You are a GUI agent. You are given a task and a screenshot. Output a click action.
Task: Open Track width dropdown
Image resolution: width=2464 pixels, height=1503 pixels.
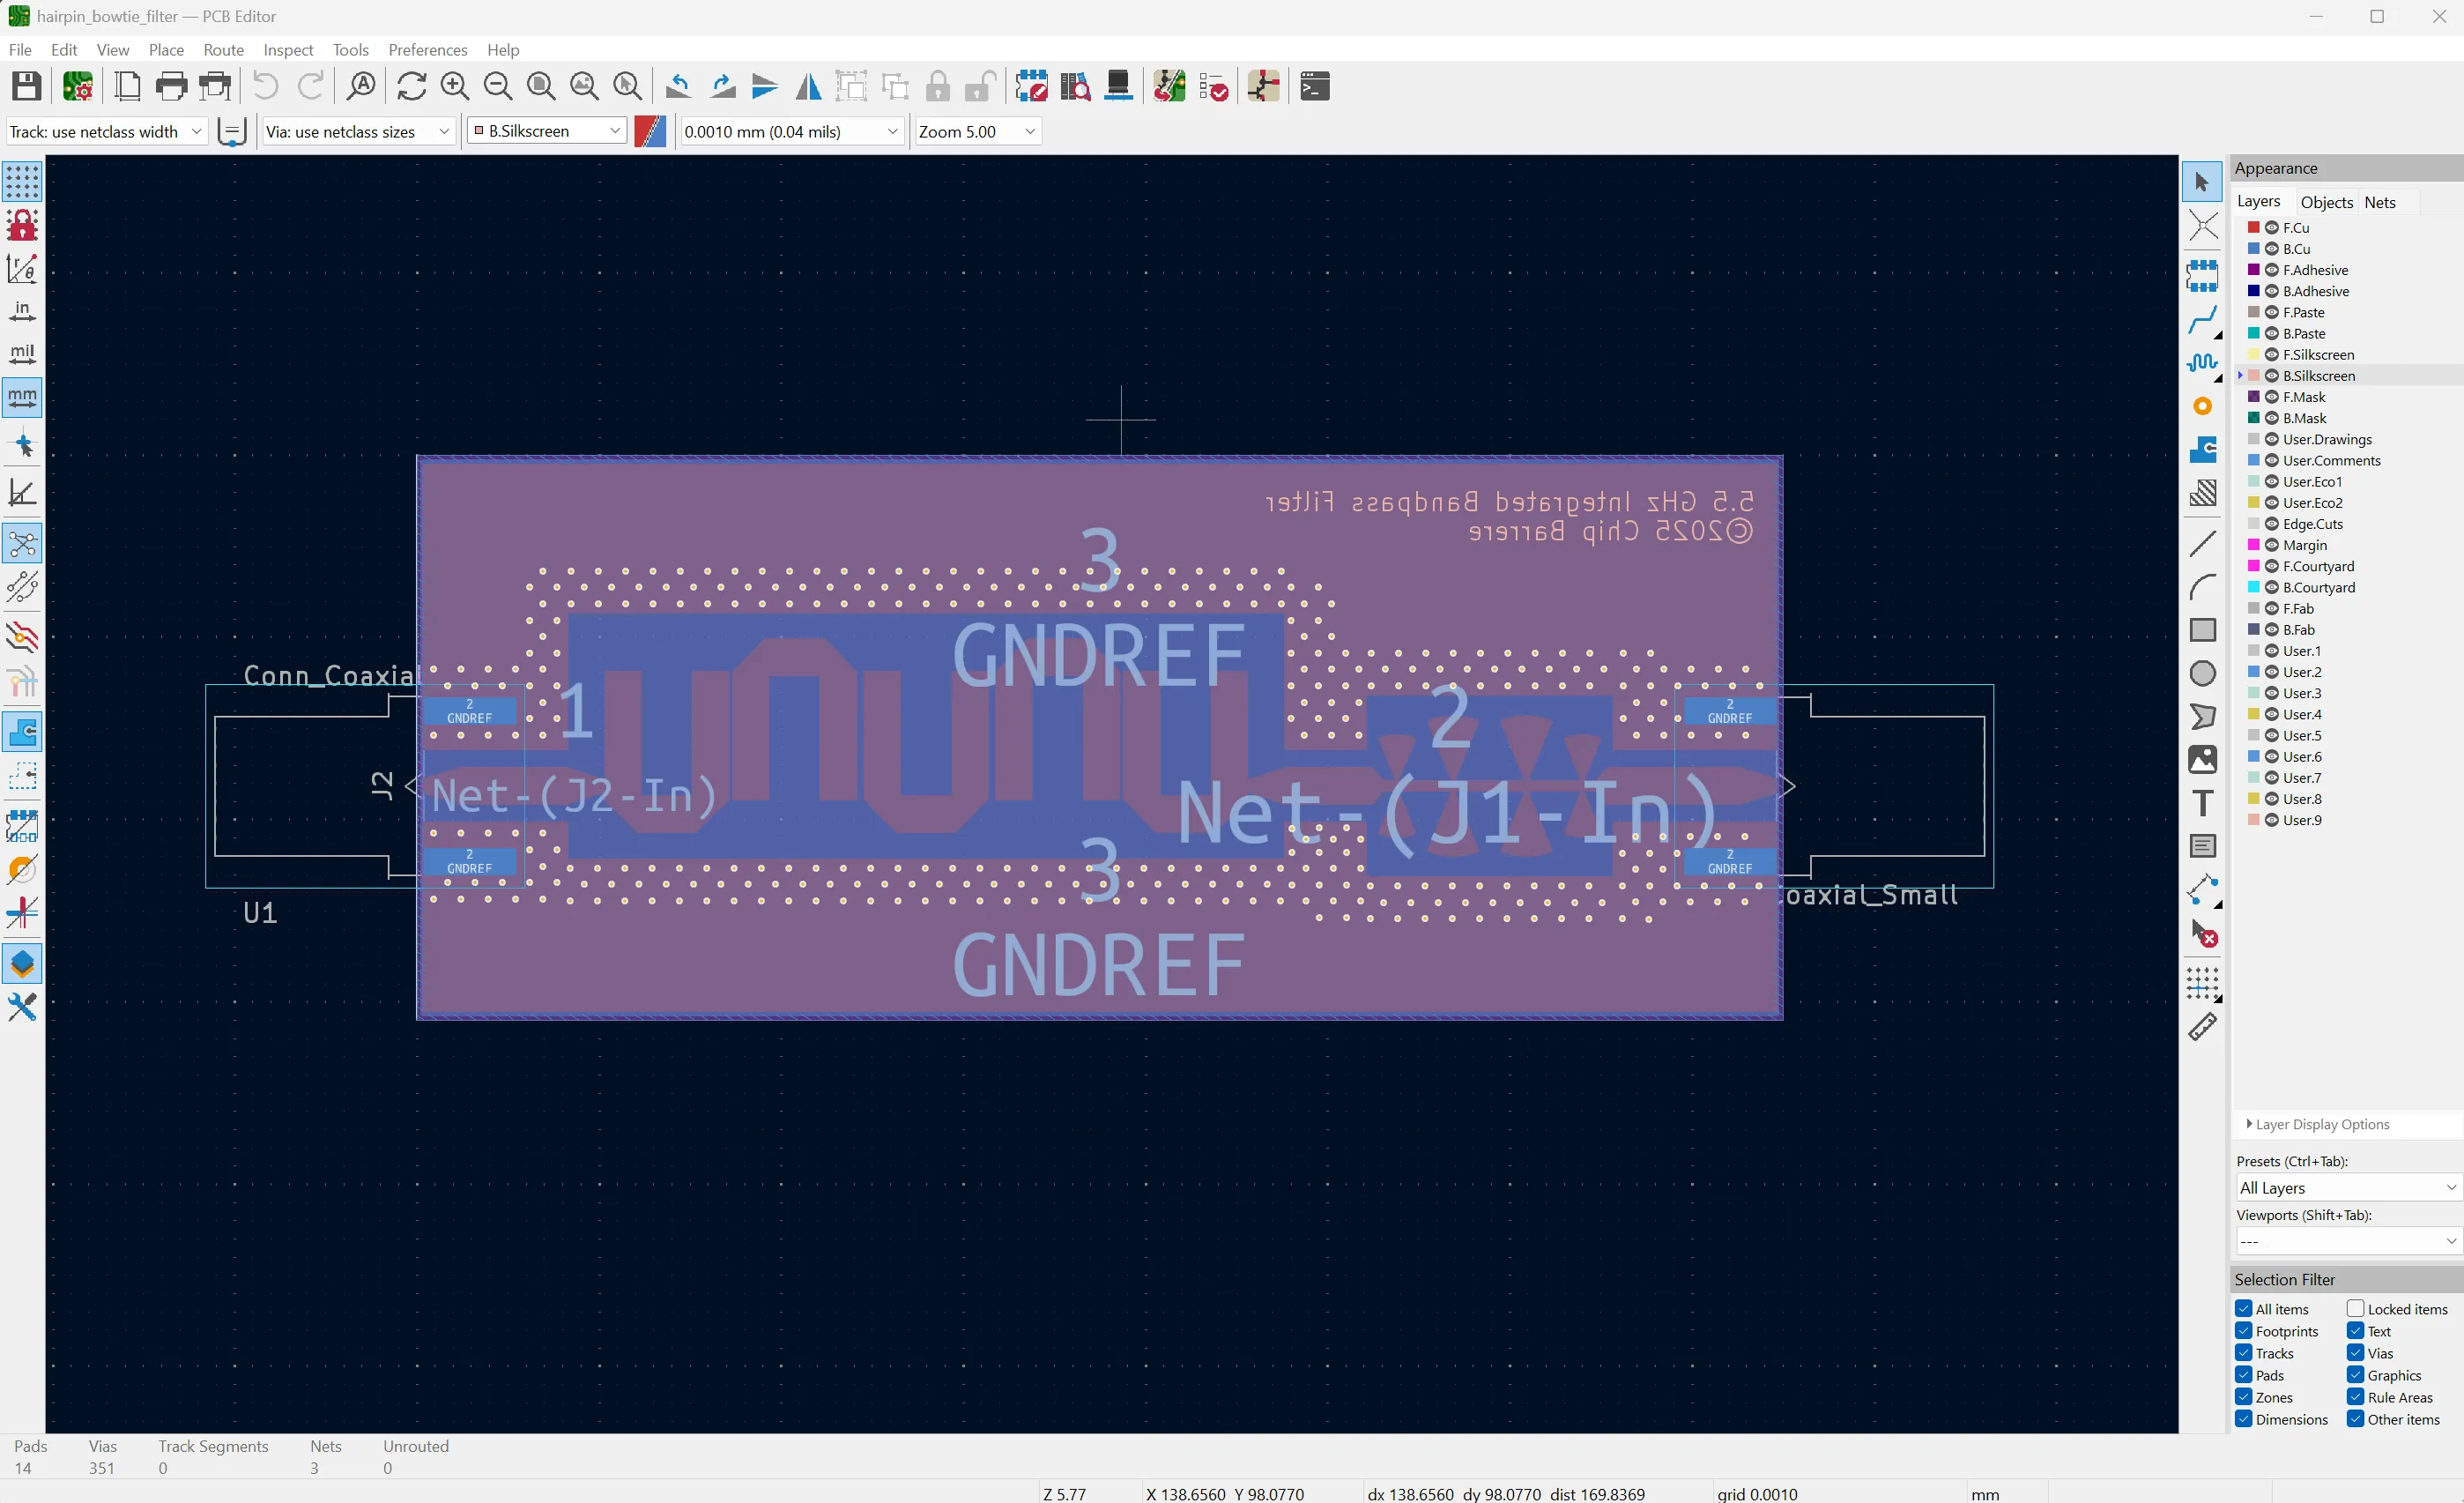(x=106, y=131)
